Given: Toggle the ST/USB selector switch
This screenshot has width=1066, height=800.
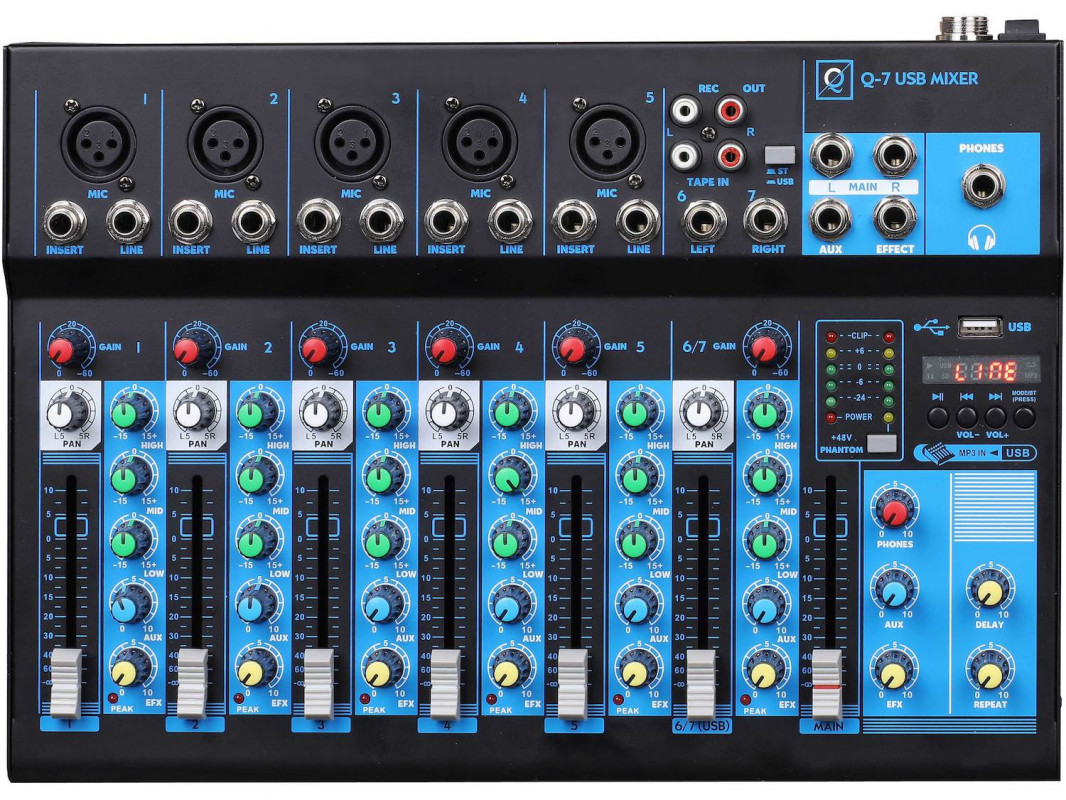Looking at the screenshot, I should pyautogui.click(x=779, y=155).
